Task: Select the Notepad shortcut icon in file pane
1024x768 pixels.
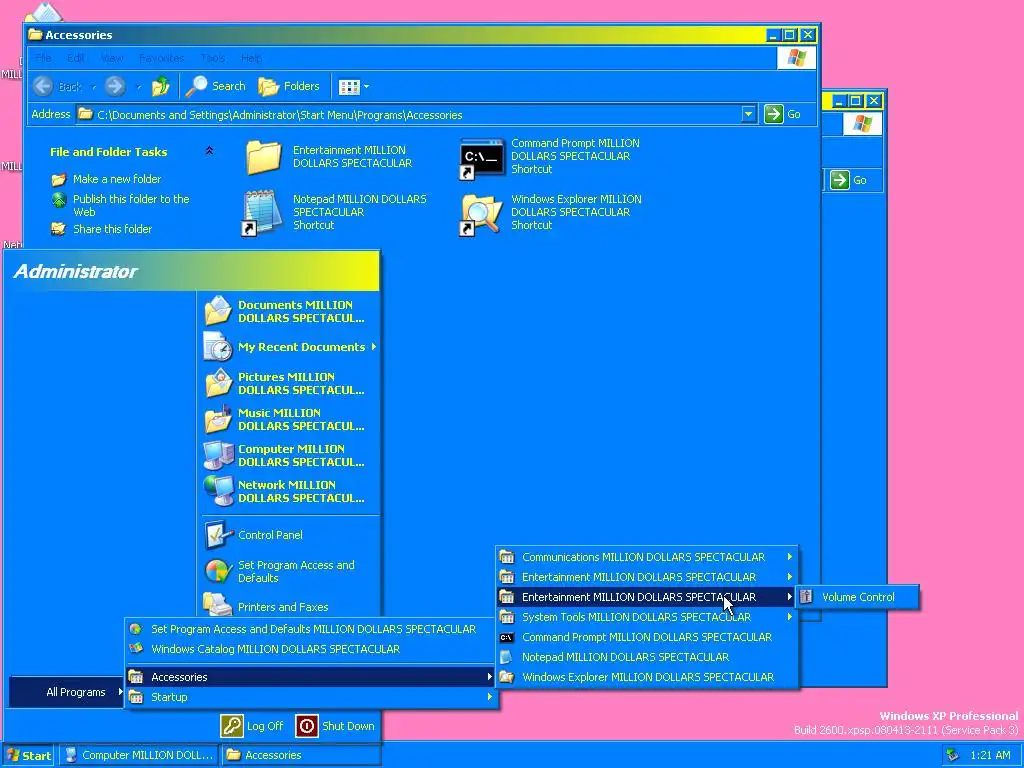Action: tap(263, 213)
